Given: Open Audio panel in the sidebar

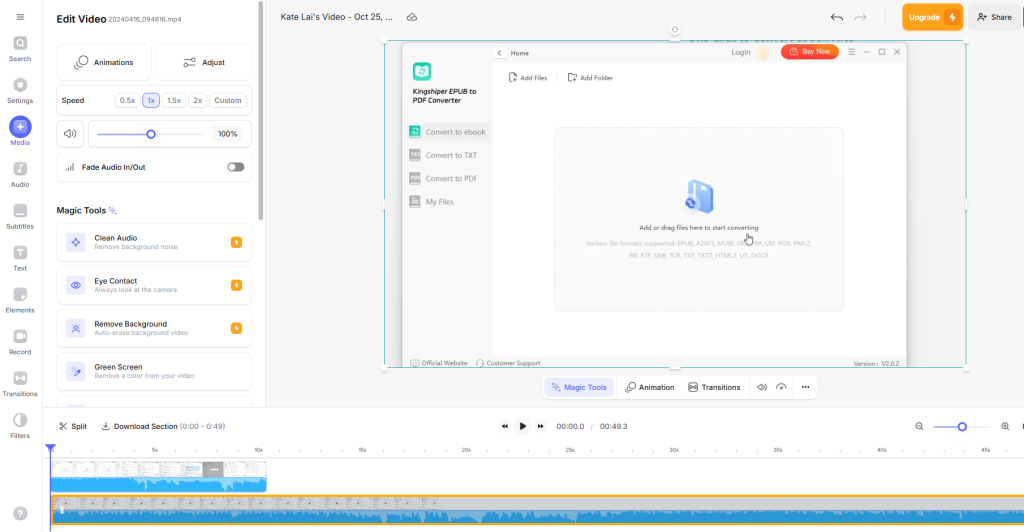Looking at the screenshot, I should click(x=20, y=174).
